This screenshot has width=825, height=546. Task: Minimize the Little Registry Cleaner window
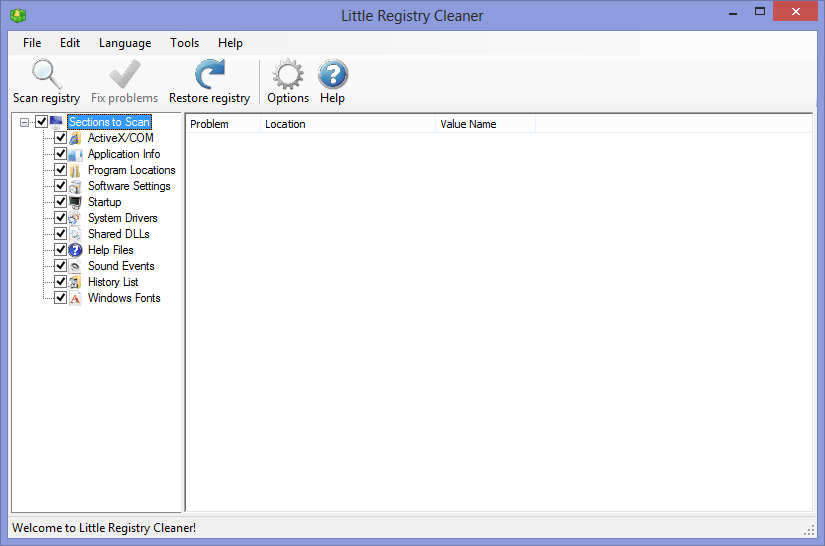click(732, 12)
